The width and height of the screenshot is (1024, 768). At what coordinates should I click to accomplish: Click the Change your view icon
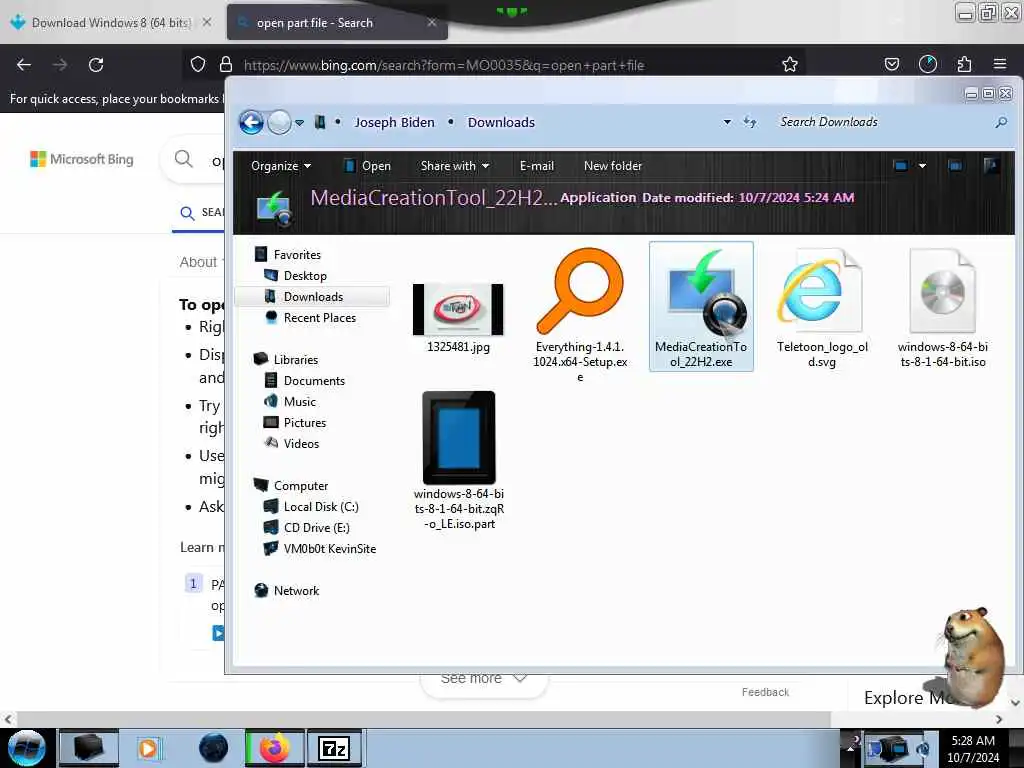tap(901, 166)
